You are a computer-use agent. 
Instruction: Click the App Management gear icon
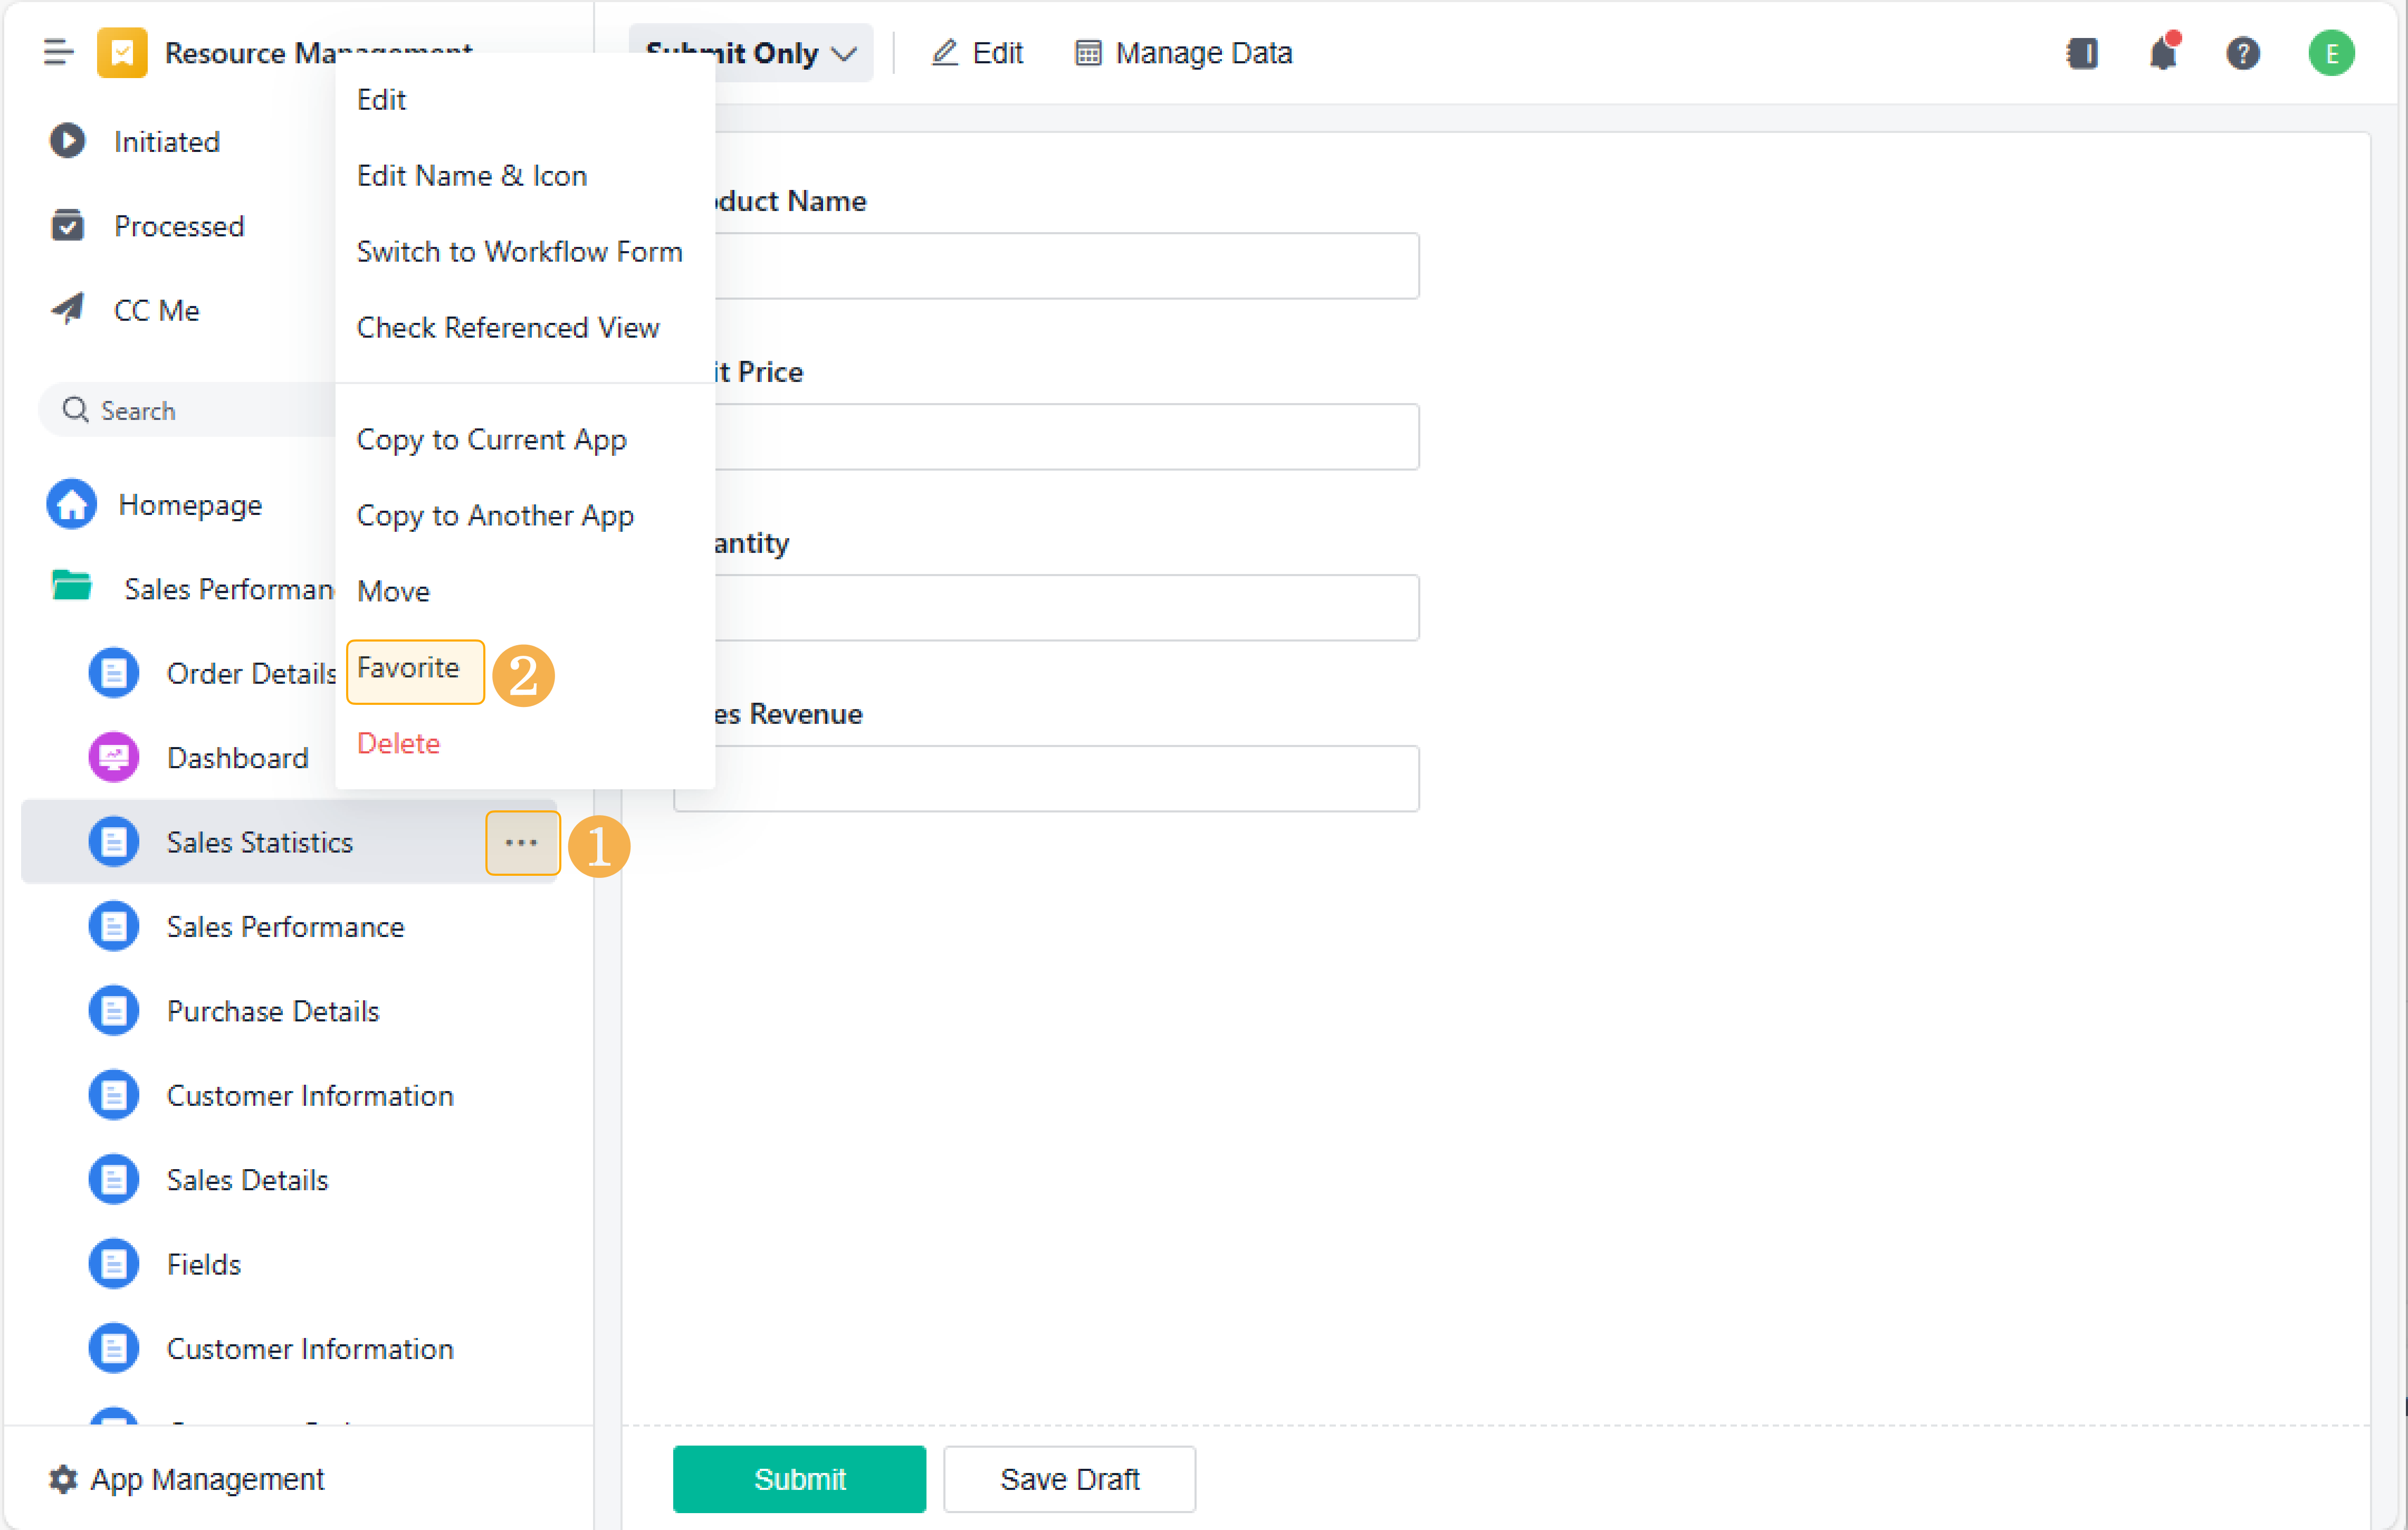pyautogui.click(x=63, y=1478)
